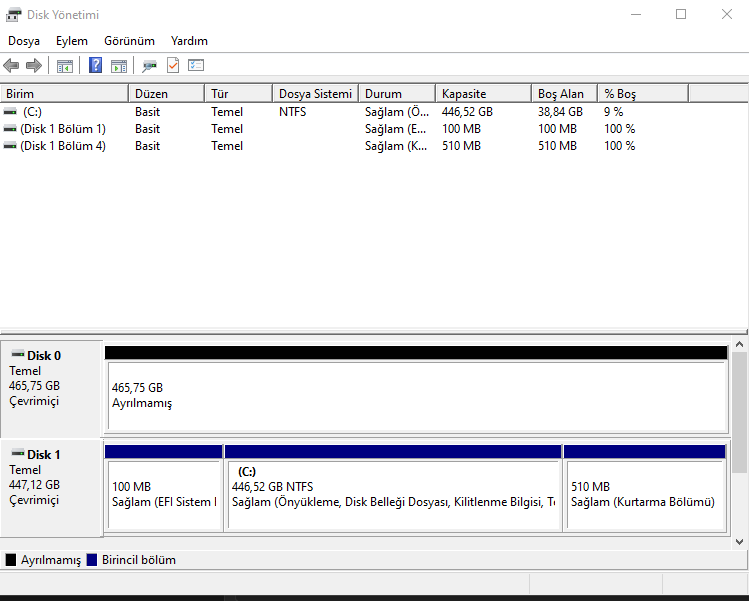This screenshot has width=749, height=601.
Task: Click the list settings toolbar icon
Action: (196, 65)
